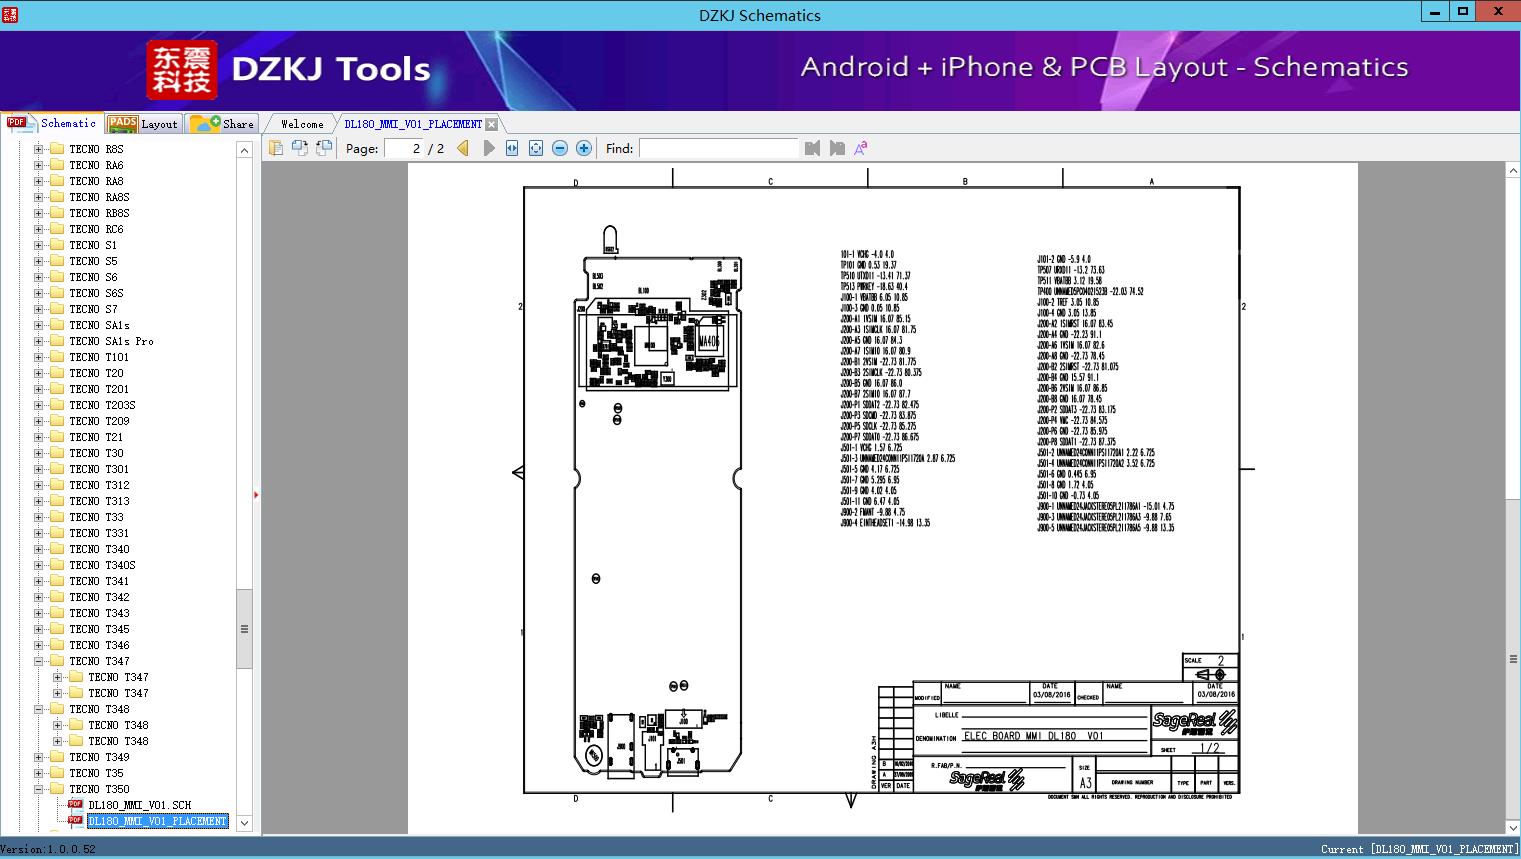The width and height of the screenshot is (1521, 859).
Task: Click the red splitter arrow beside tree panel
Action: (x=256, y=494)
